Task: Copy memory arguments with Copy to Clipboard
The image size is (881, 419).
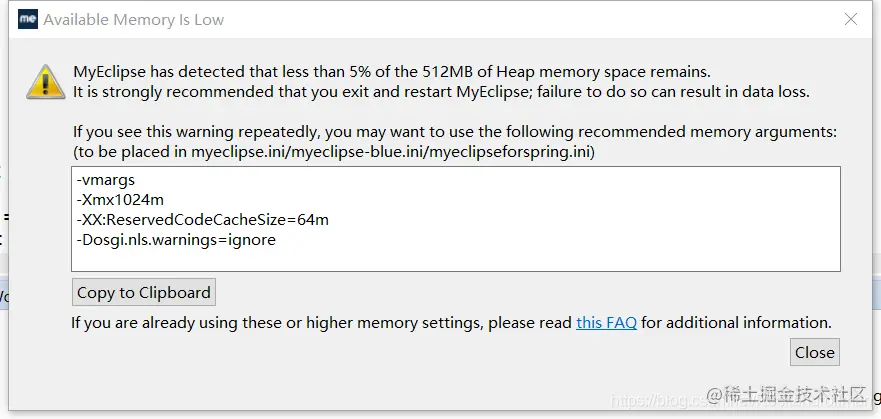Action: tap(144, 292)
